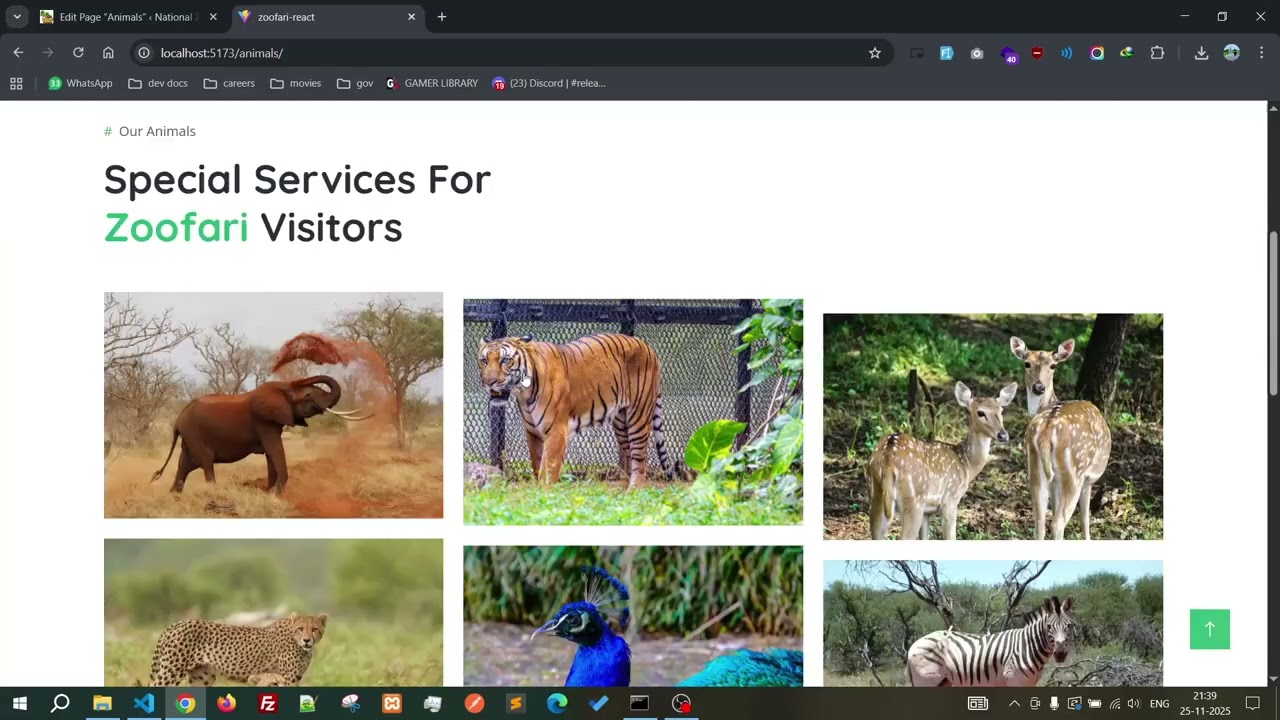Open the movies bookmarks folder
Image resolution: width=1280 pixels, height=720 pixels.
click(x=295, y=83)
